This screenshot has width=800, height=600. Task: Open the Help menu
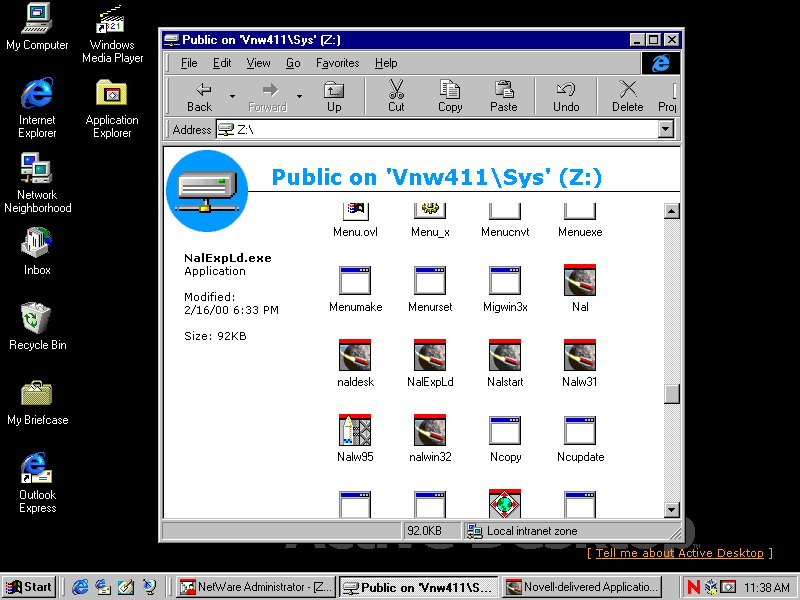(386, 63)
